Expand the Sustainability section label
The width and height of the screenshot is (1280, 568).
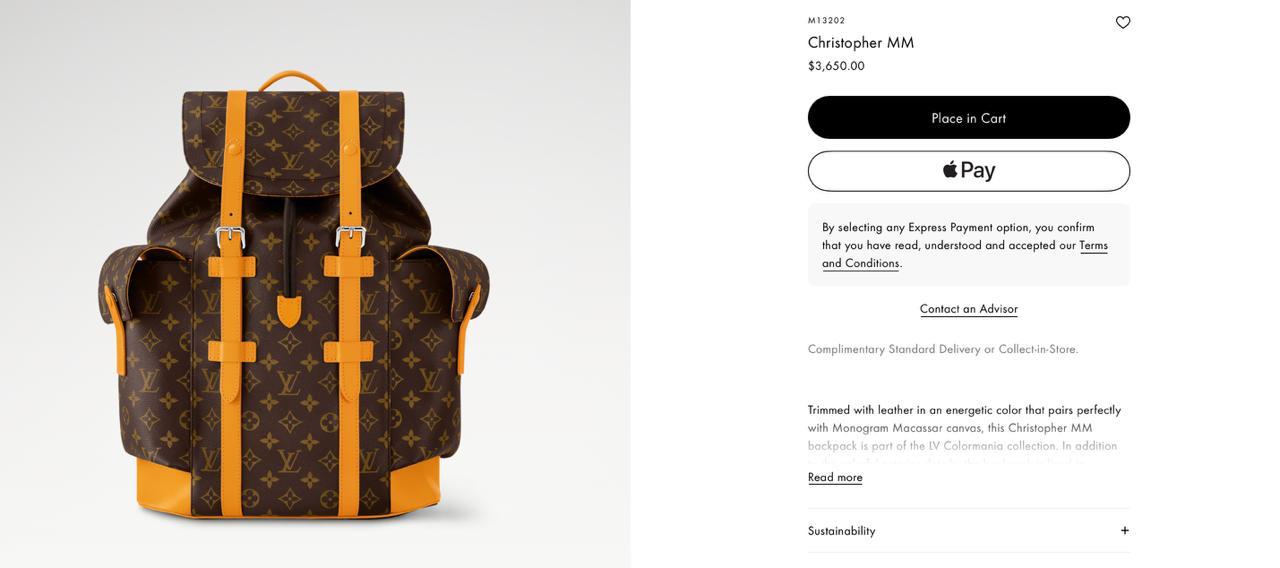[842, 531]
